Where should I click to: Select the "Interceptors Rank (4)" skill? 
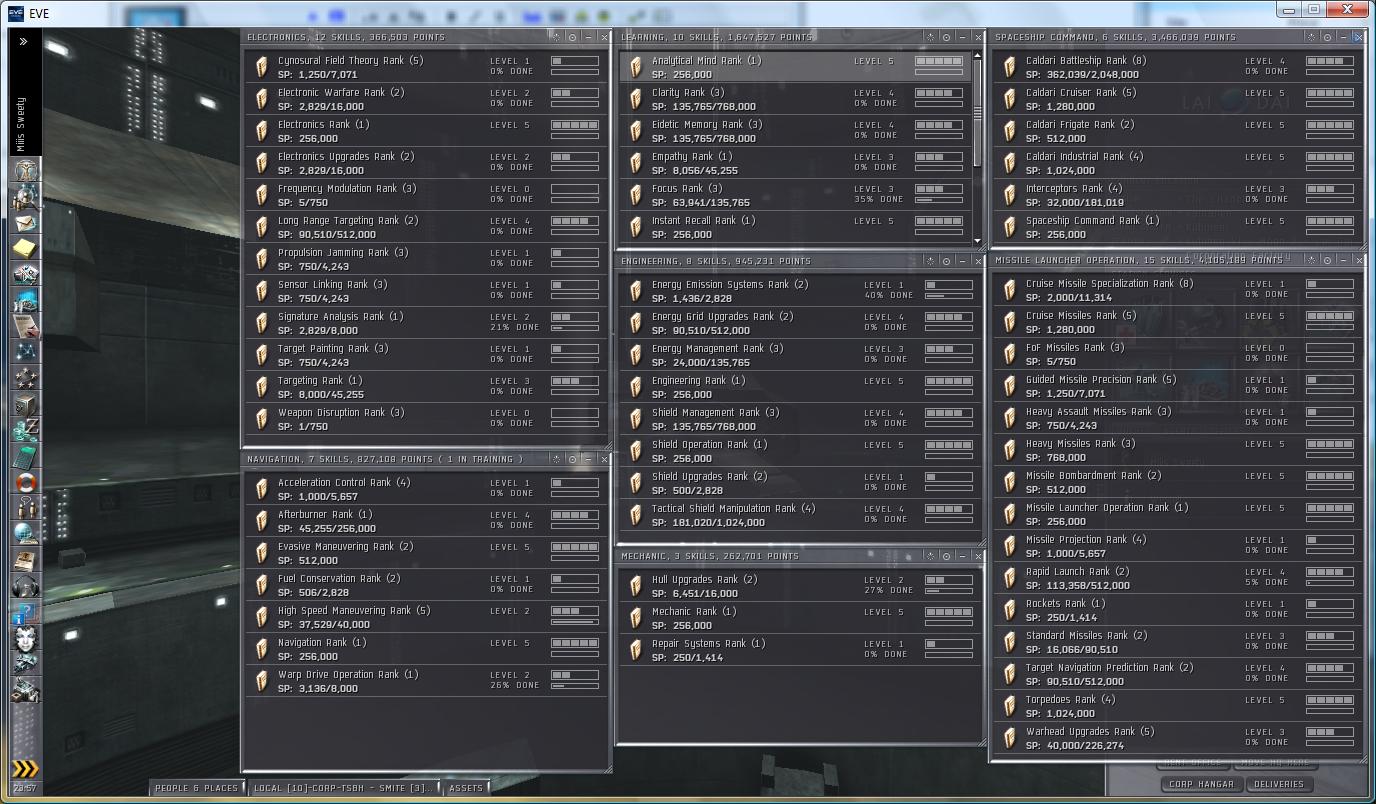coord(1177,195)
